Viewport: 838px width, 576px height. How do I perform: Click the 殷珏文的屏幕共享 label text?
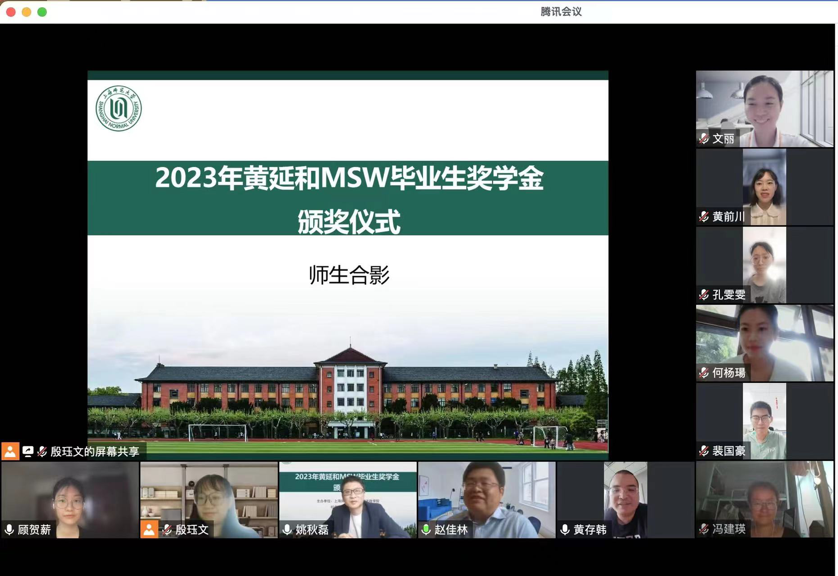pos(95,452)
